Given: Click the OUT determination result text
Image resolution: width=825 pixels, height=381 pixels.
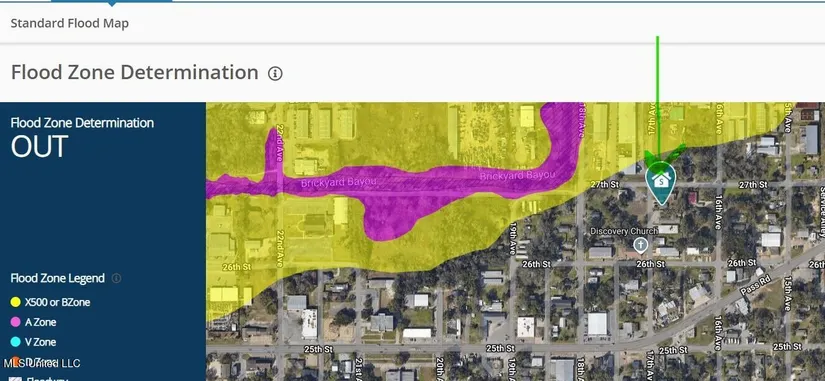Looking at the screenshot, I should tap(39, 147).
